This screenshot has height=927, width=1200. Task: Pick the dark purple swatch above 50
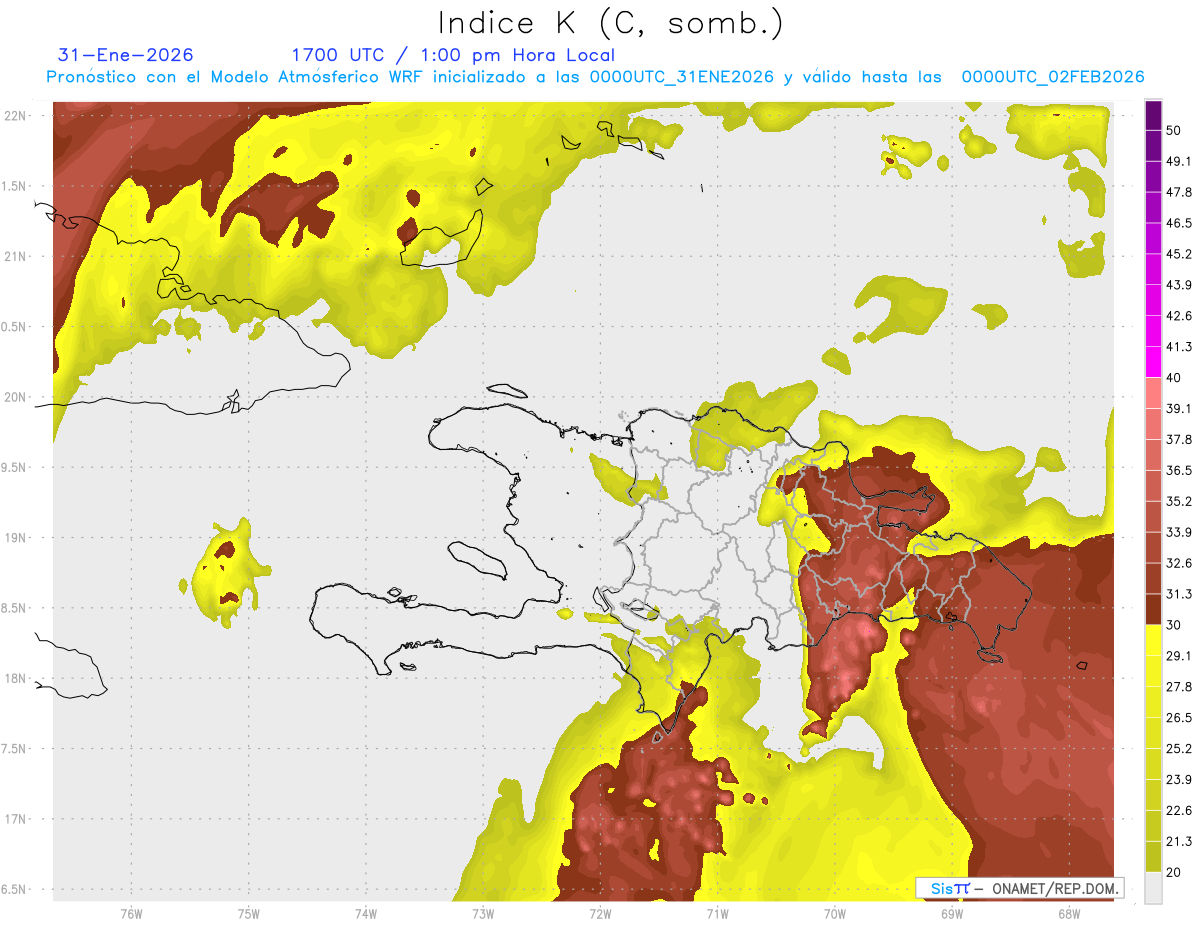(x=1153, y=115)
